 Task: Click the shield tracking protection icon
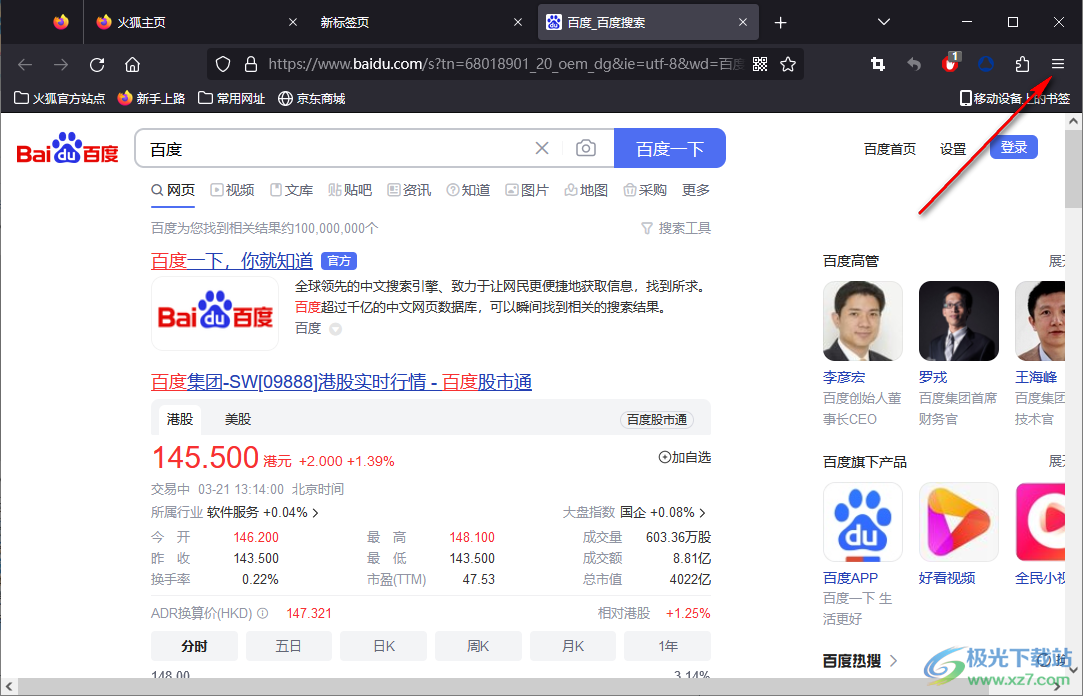[223, 64]
